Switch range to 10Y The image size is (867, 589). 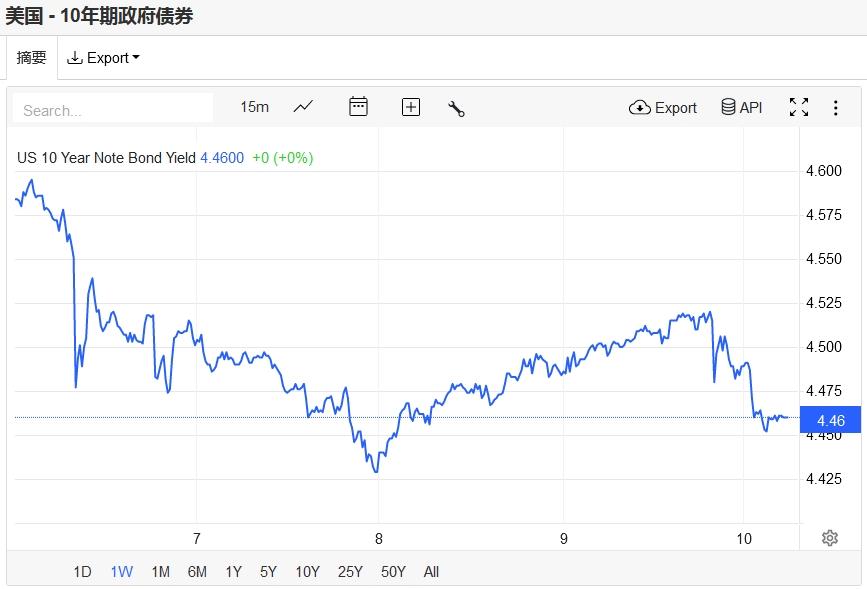point(307,572)
